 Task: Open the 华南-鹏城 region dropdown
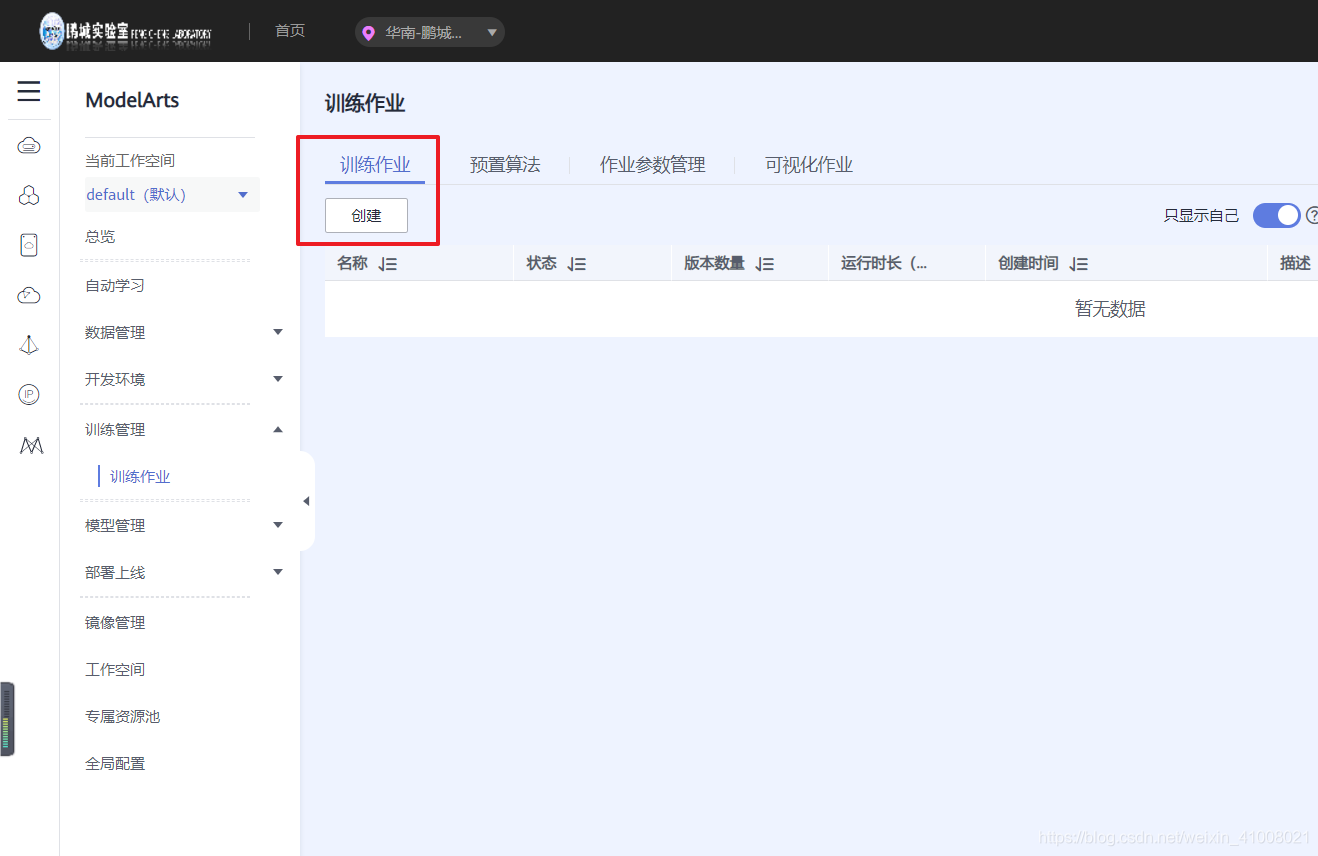[x=430, y=33]
